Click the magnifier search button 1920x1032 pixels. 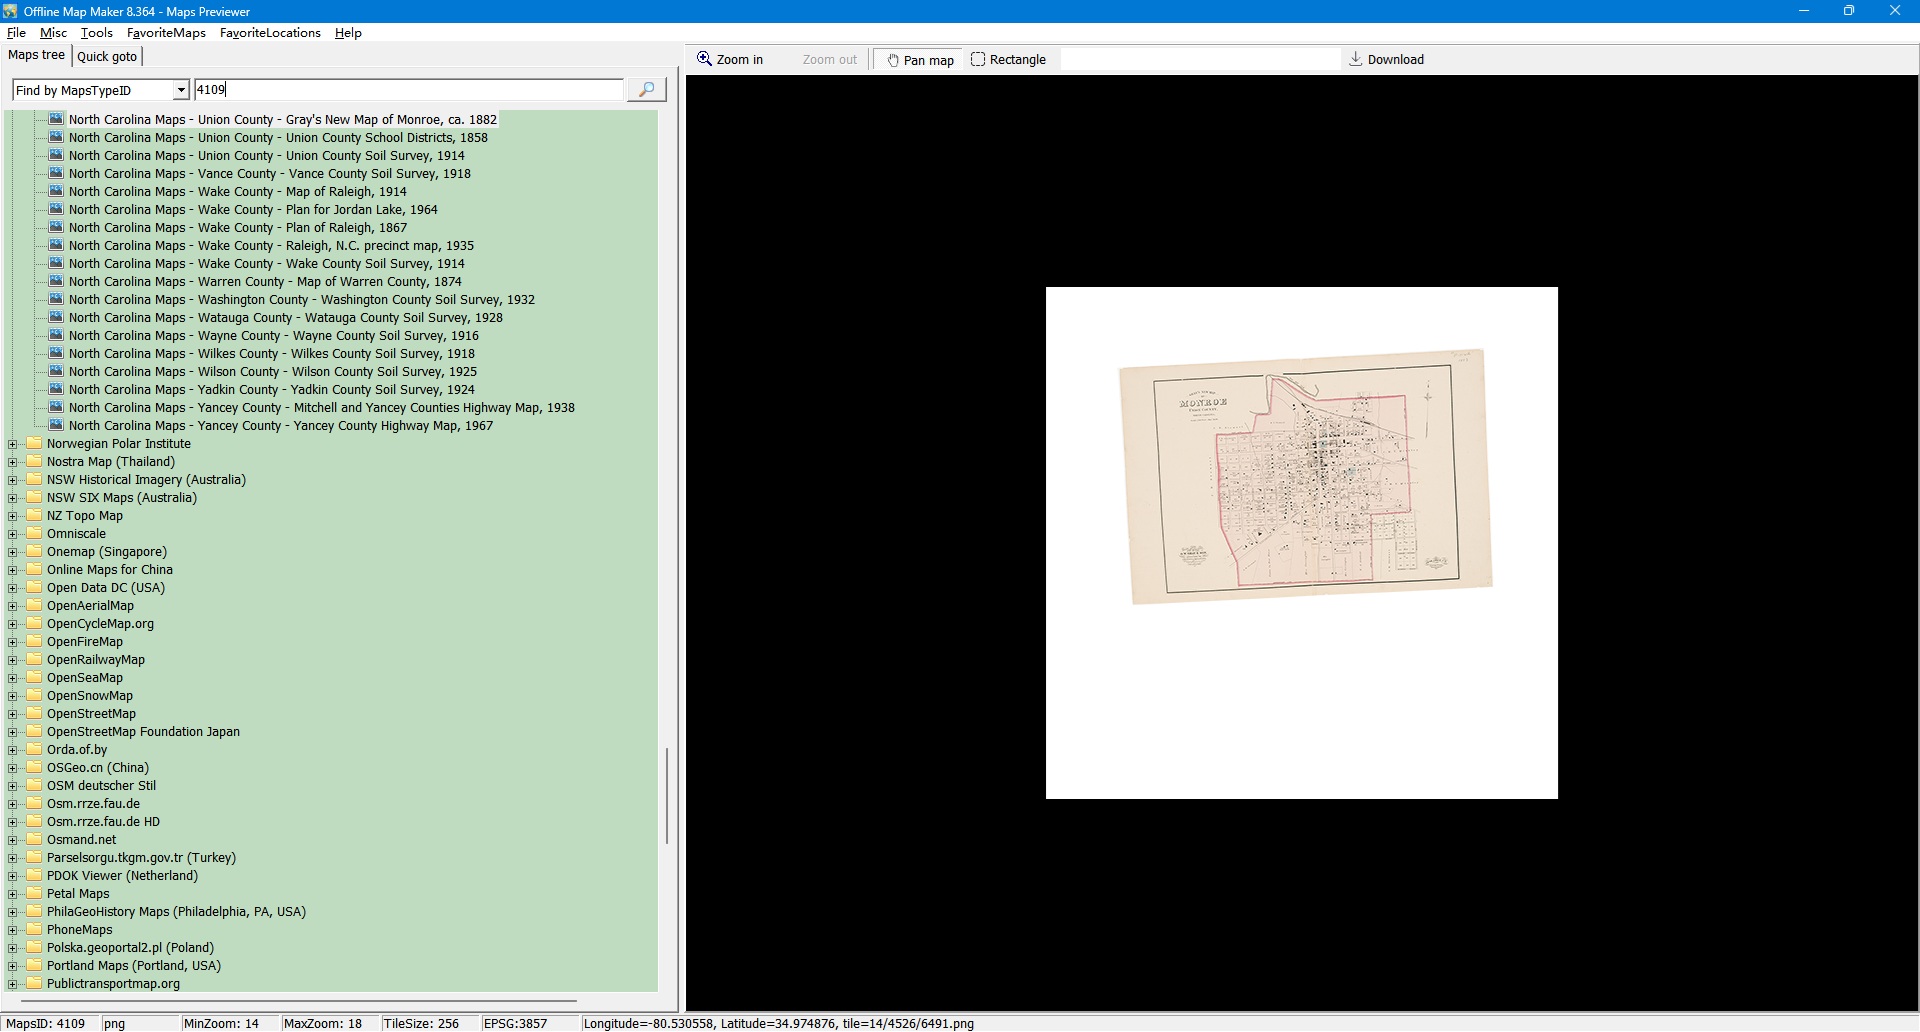tap(646, 90)
